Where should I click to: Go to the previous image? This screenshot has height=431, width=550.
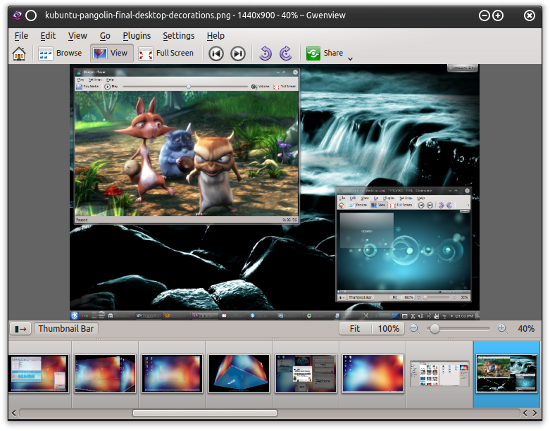coord(216,54)
